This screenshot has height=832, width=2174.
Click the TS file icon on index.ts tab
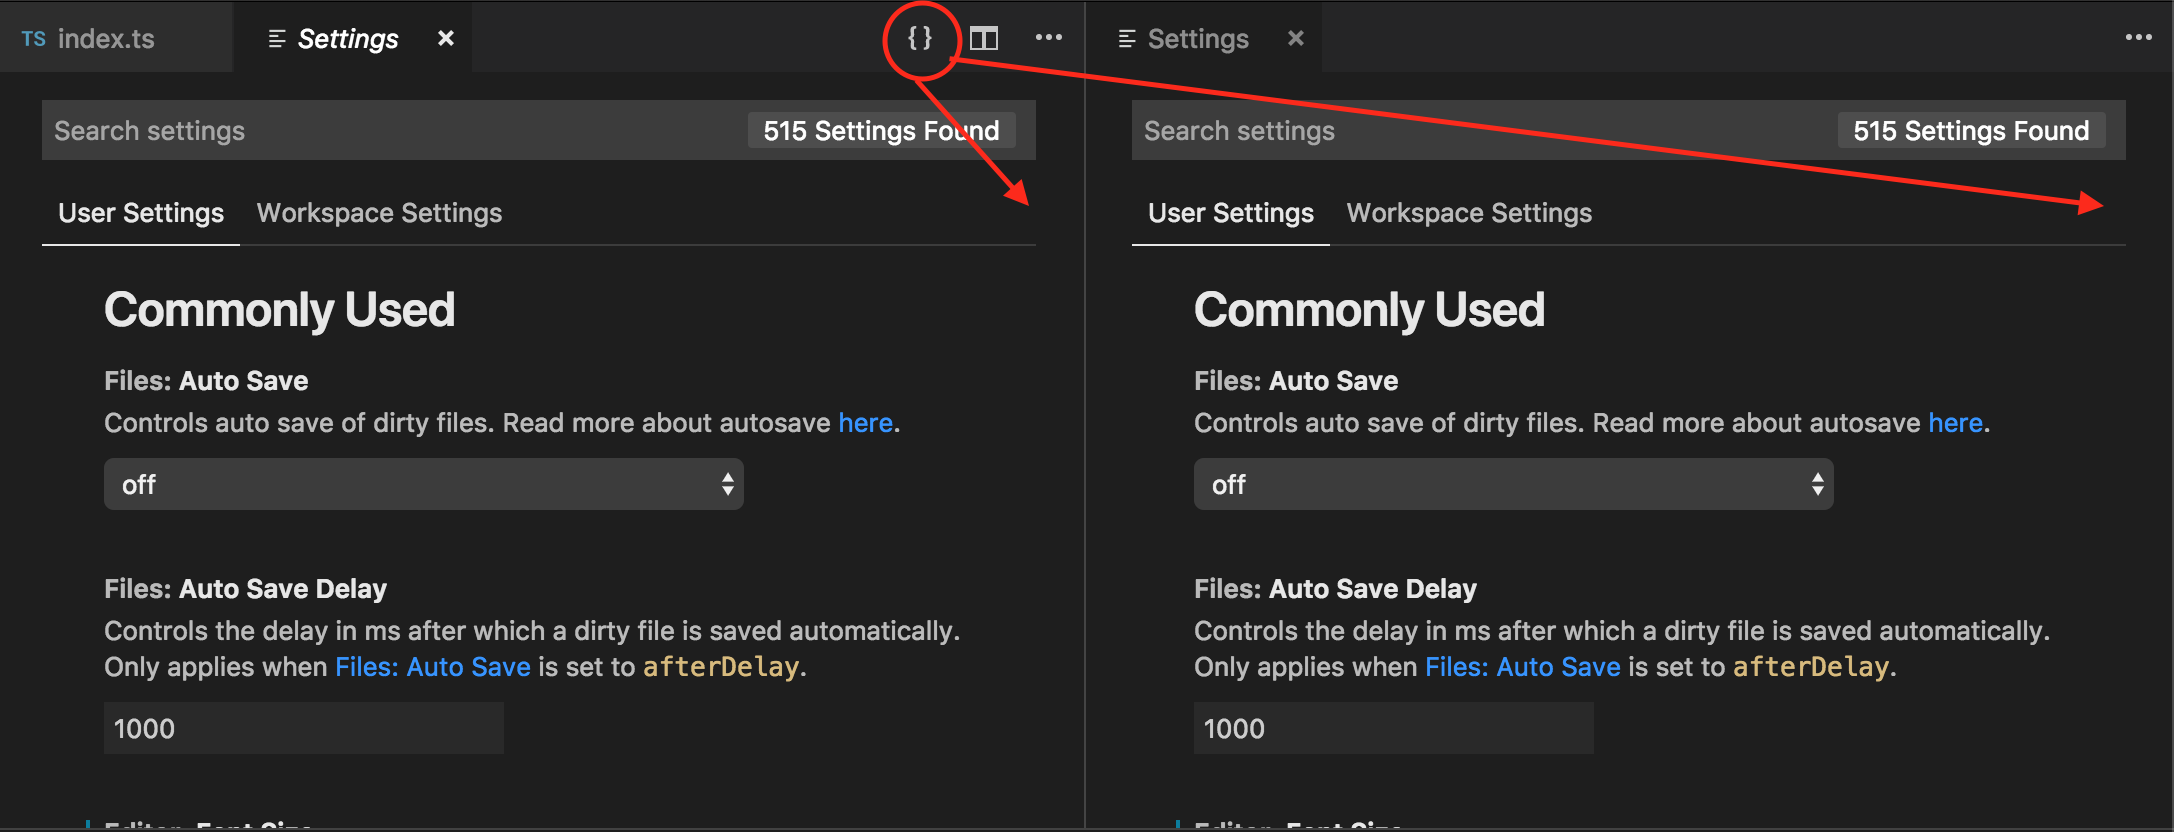(x=34, y=39)
